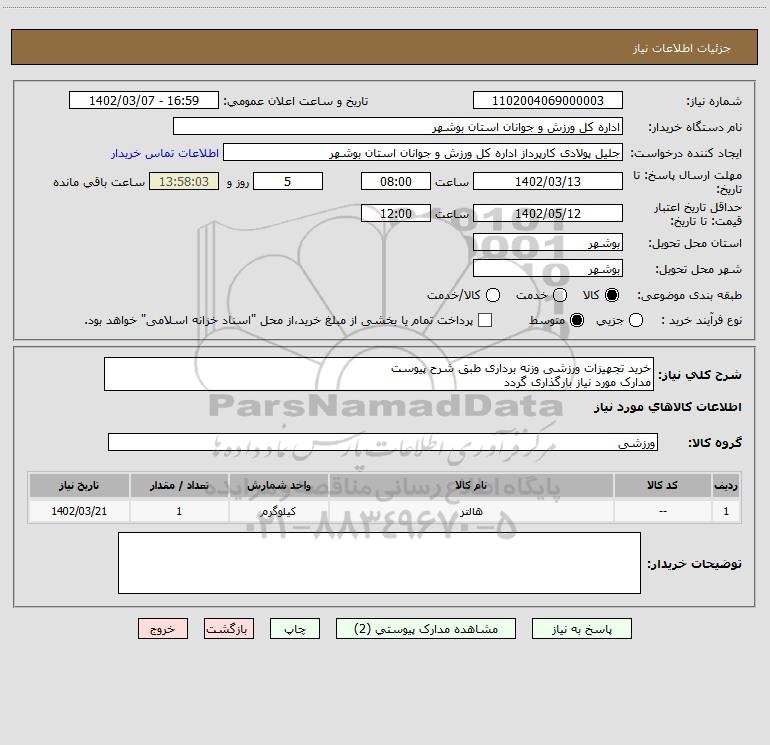Click the announcement date field 1402/03/07 - 16:59
Image resolution: width=770 pixels, height=745 pixels.
(x=143, y=101)
